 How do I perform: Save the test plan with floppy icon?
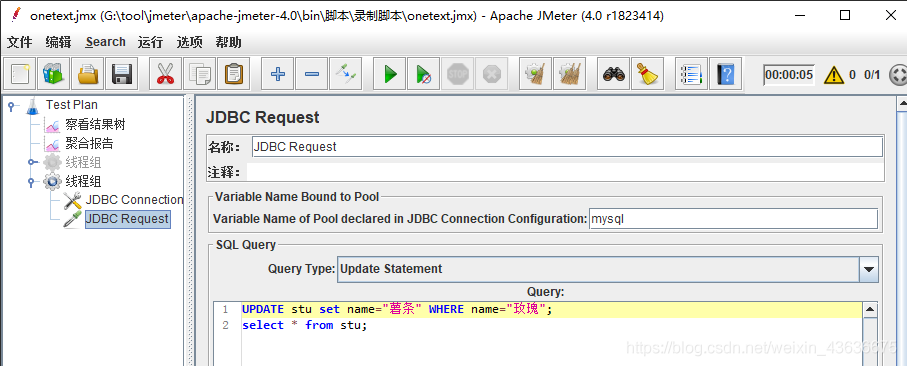point(122,74)
